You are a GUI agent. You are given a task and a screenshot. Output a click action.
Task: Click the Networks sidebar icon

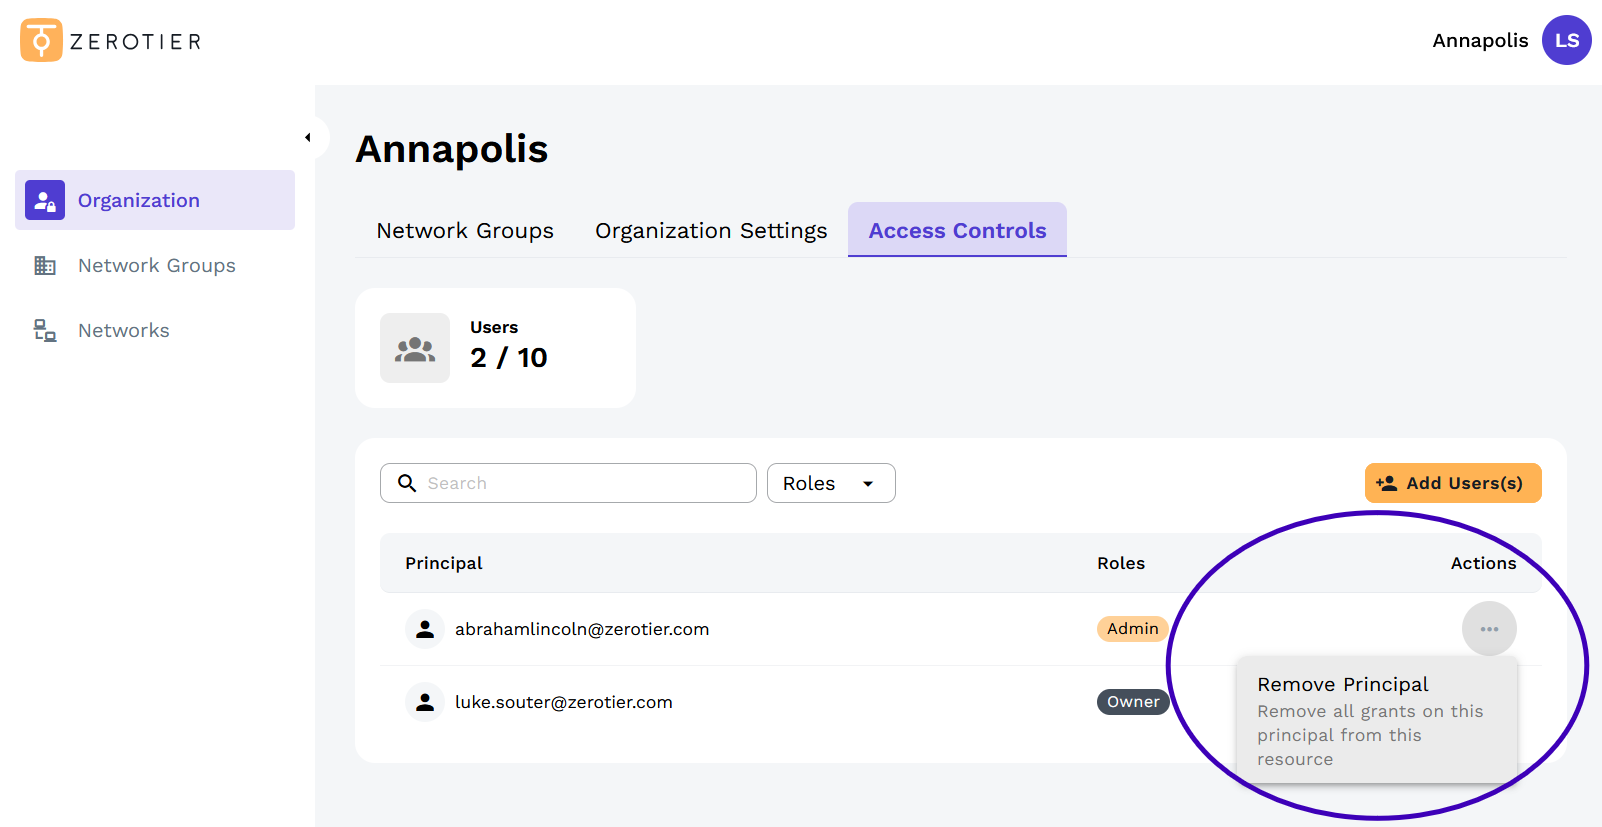coord(45,330)
